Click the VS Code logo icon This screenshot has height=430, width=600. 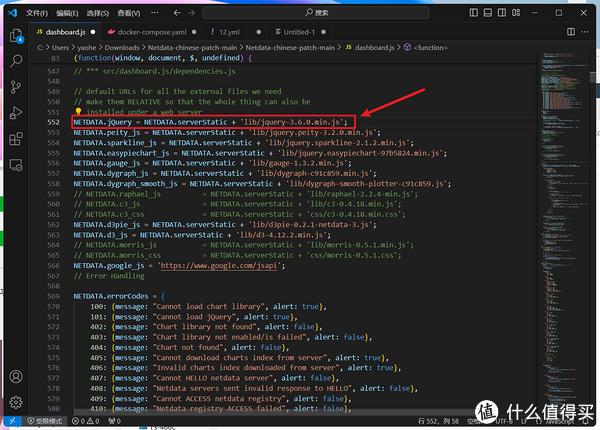pyautogui.click(x=13, y=13)
